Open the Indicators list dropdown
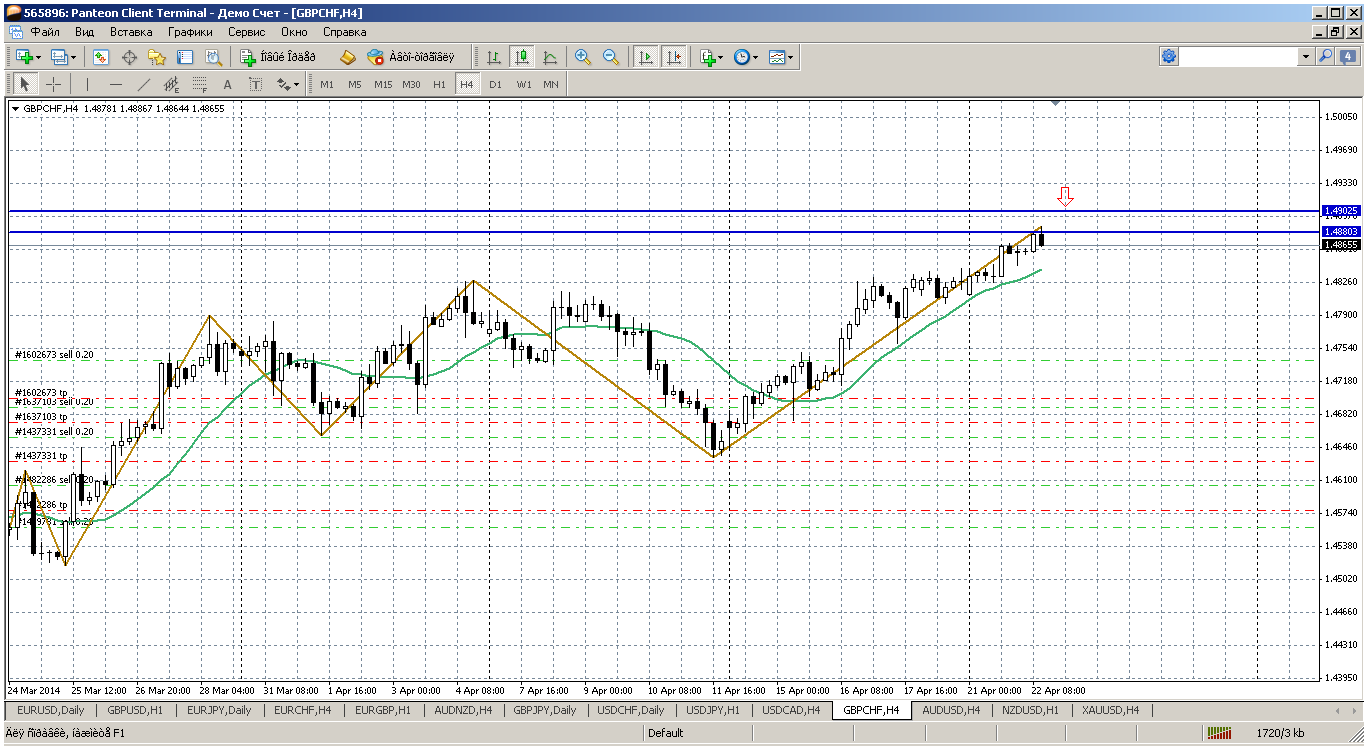The image size is (1368, 746). coord(711,57)
